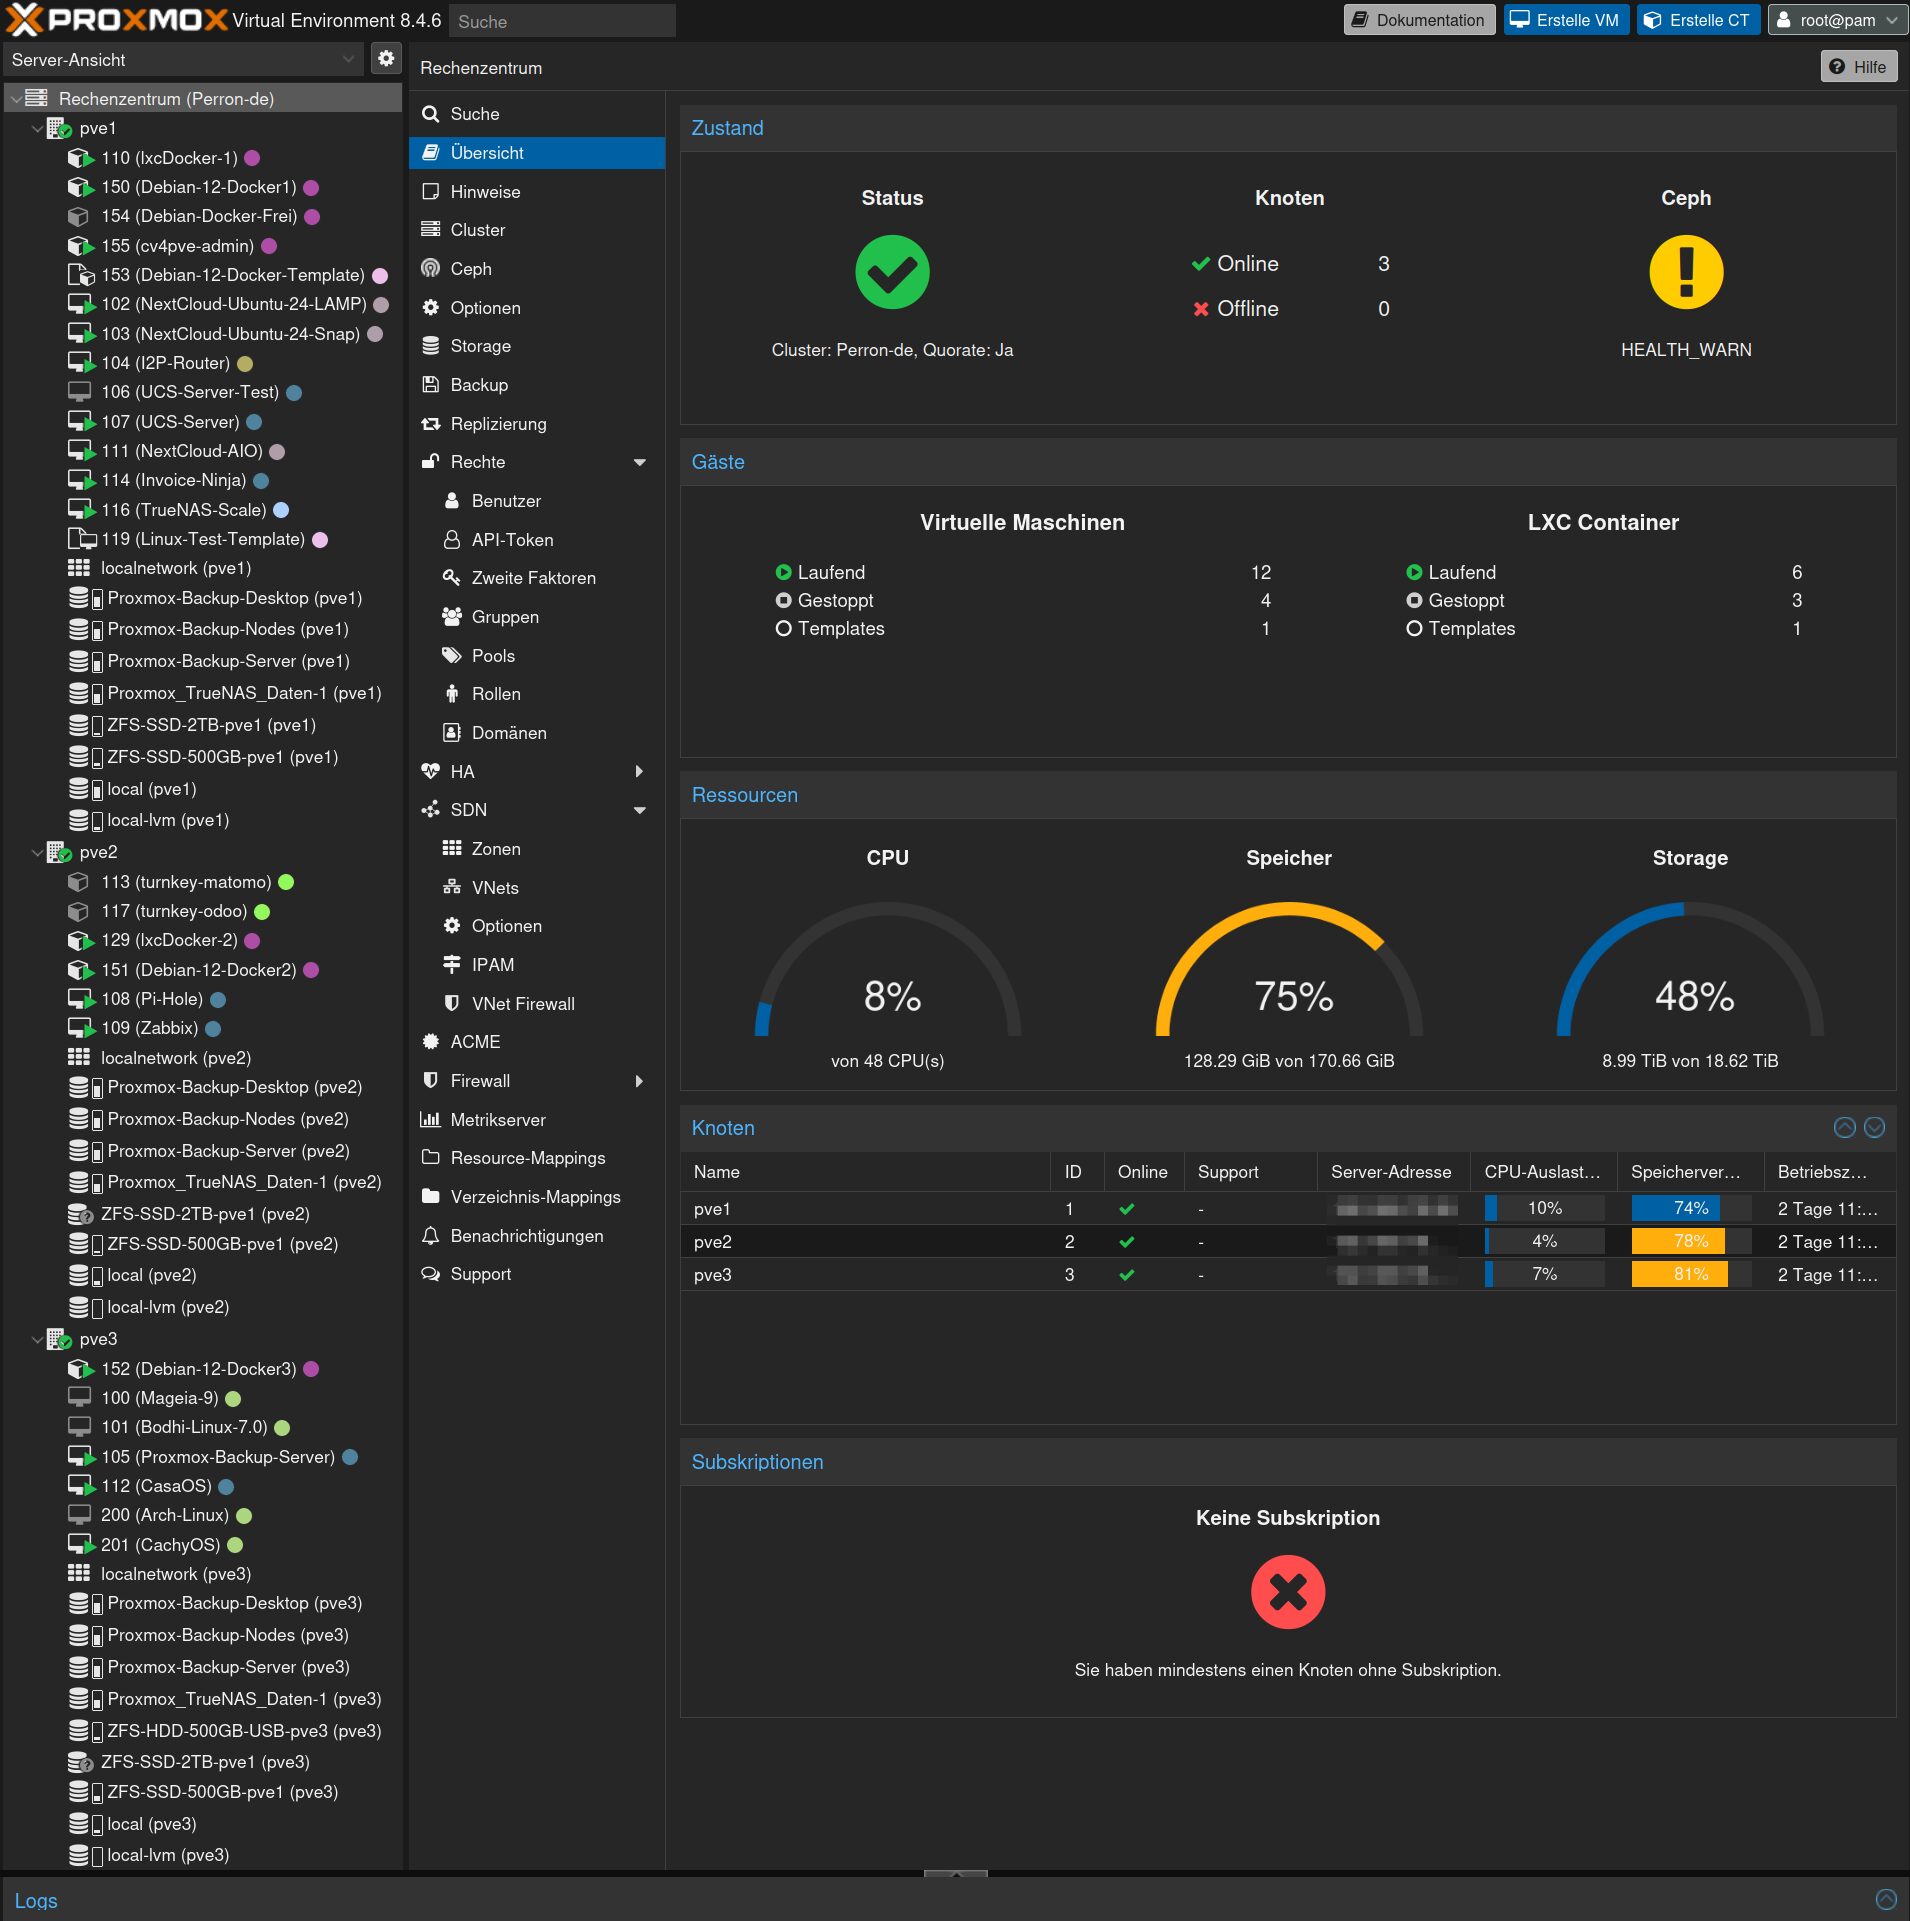
Task: Open the Server-Ansicht view dropdown
Action: pos(348,59)
